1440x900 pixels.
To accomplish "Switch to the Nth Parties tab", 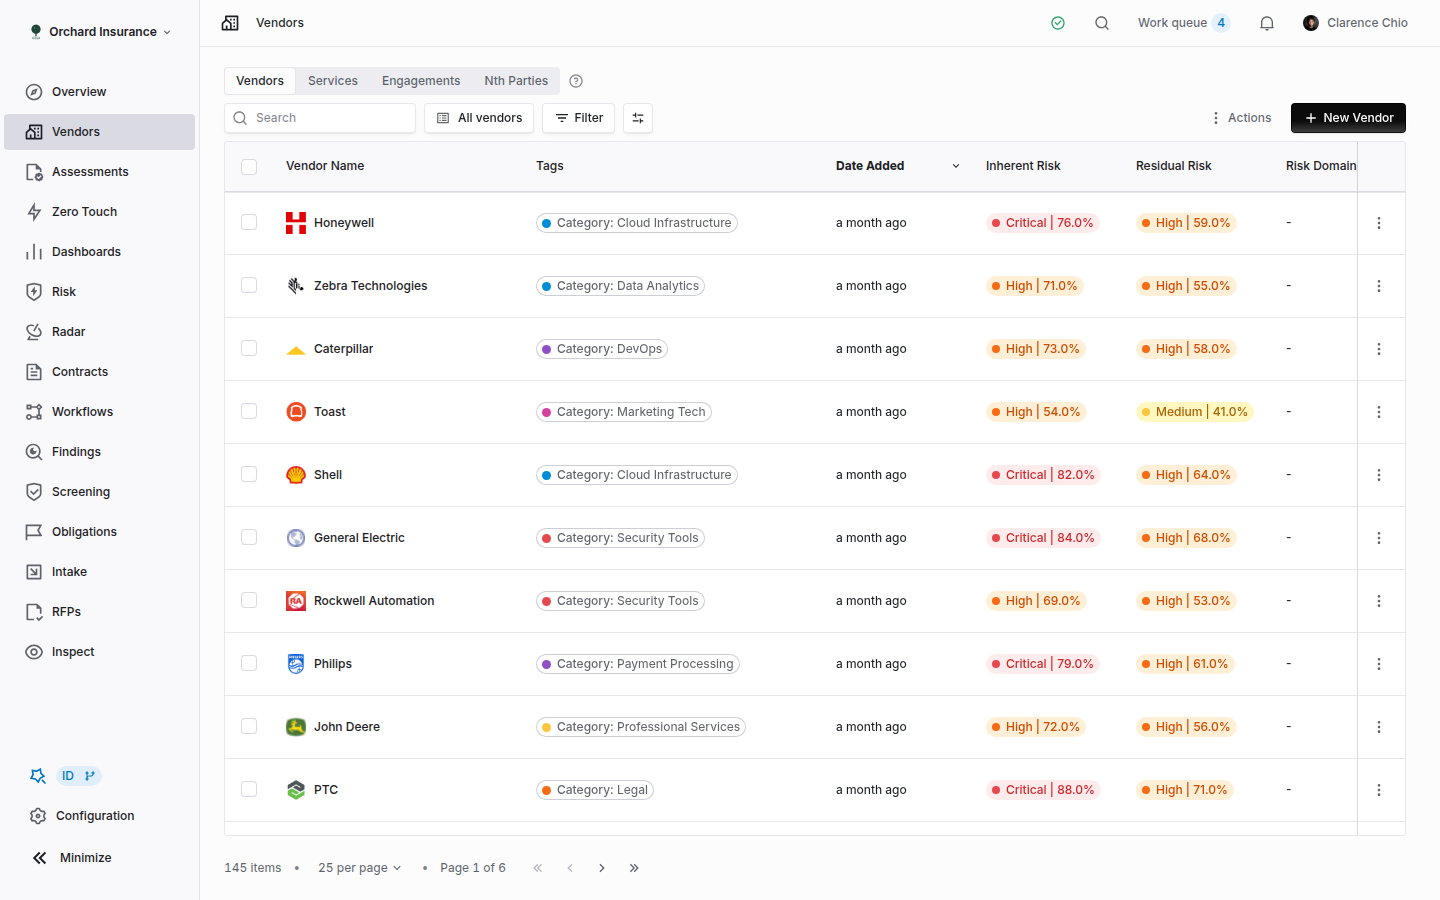I will [x=516, y=81].
